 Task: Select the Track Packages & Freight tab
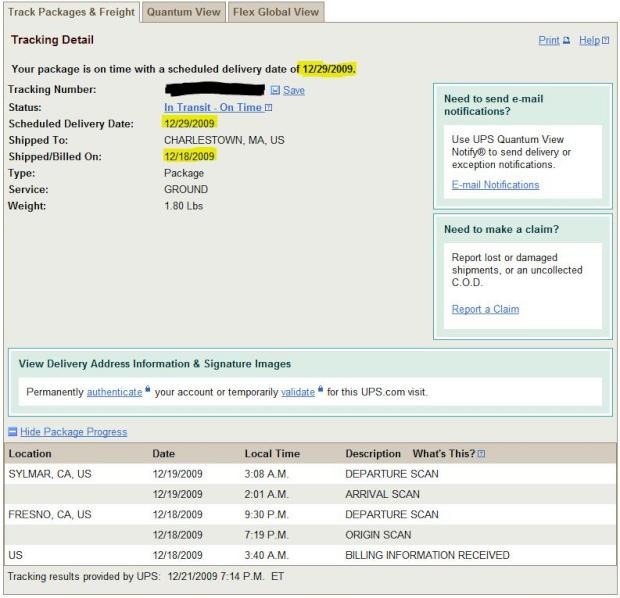[x=70, y=12]
